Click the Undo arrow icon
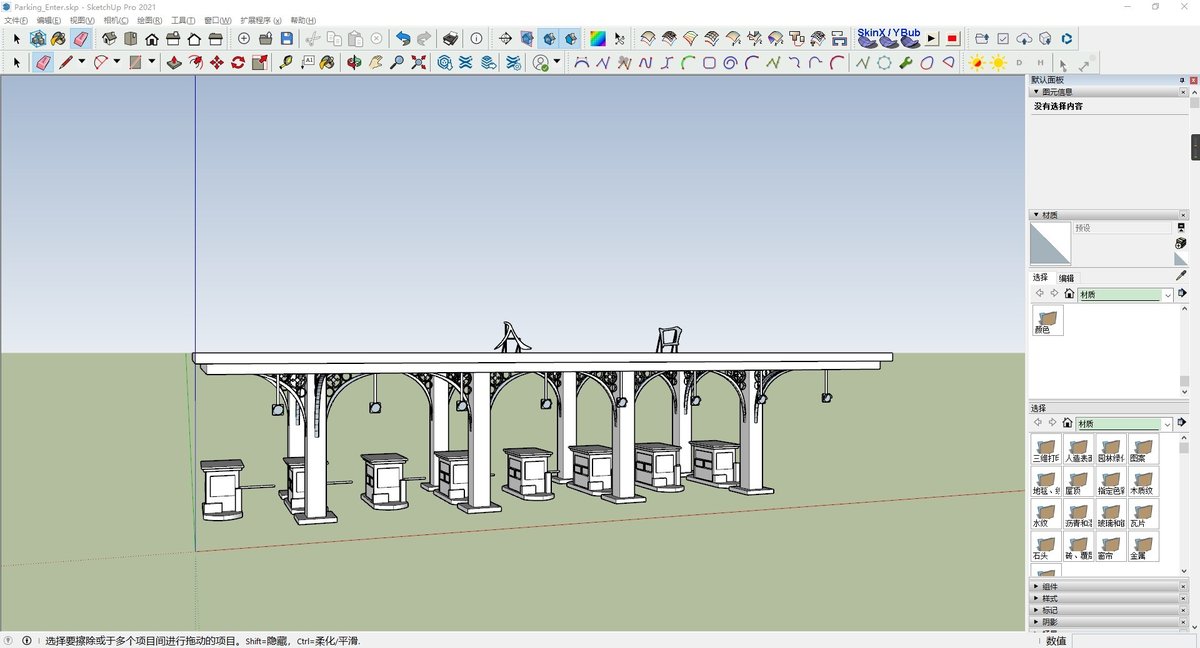The image size is (1200, 648). pos(402,39)
